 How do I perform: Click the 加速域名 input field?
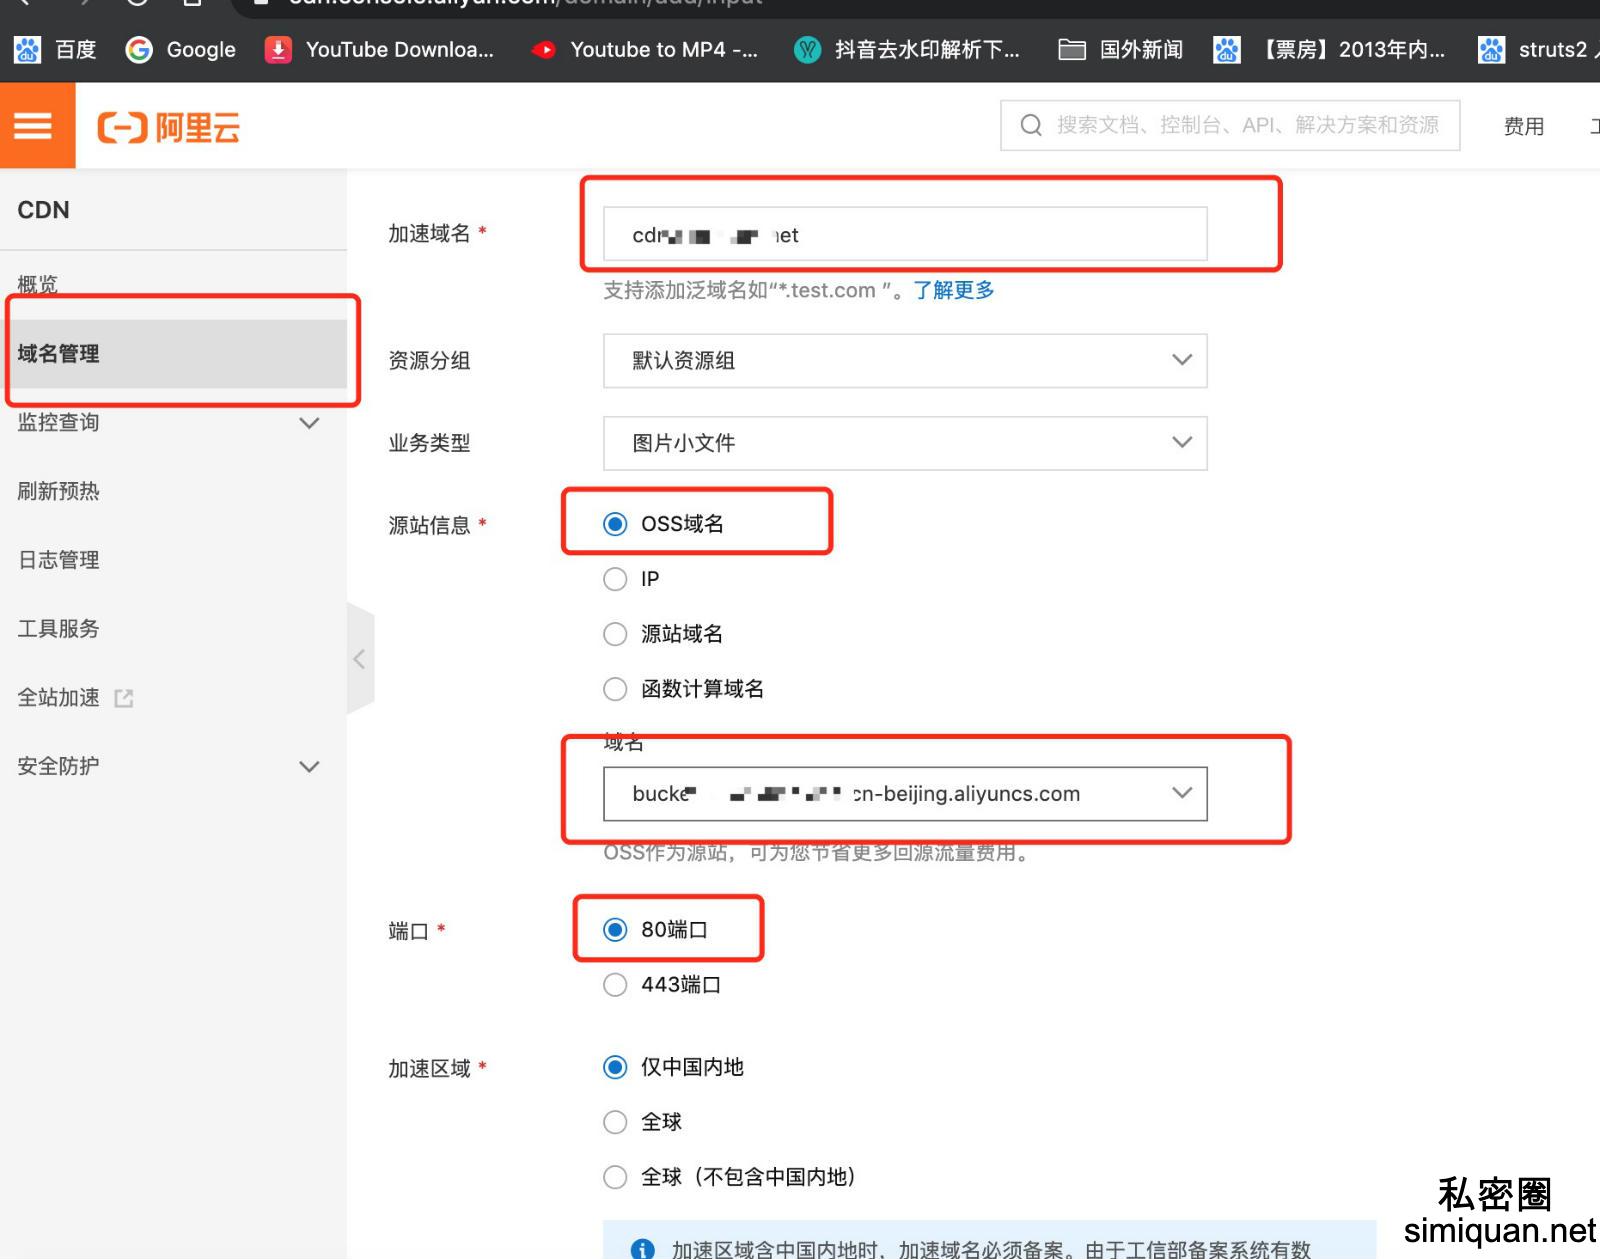pos(905,235)
